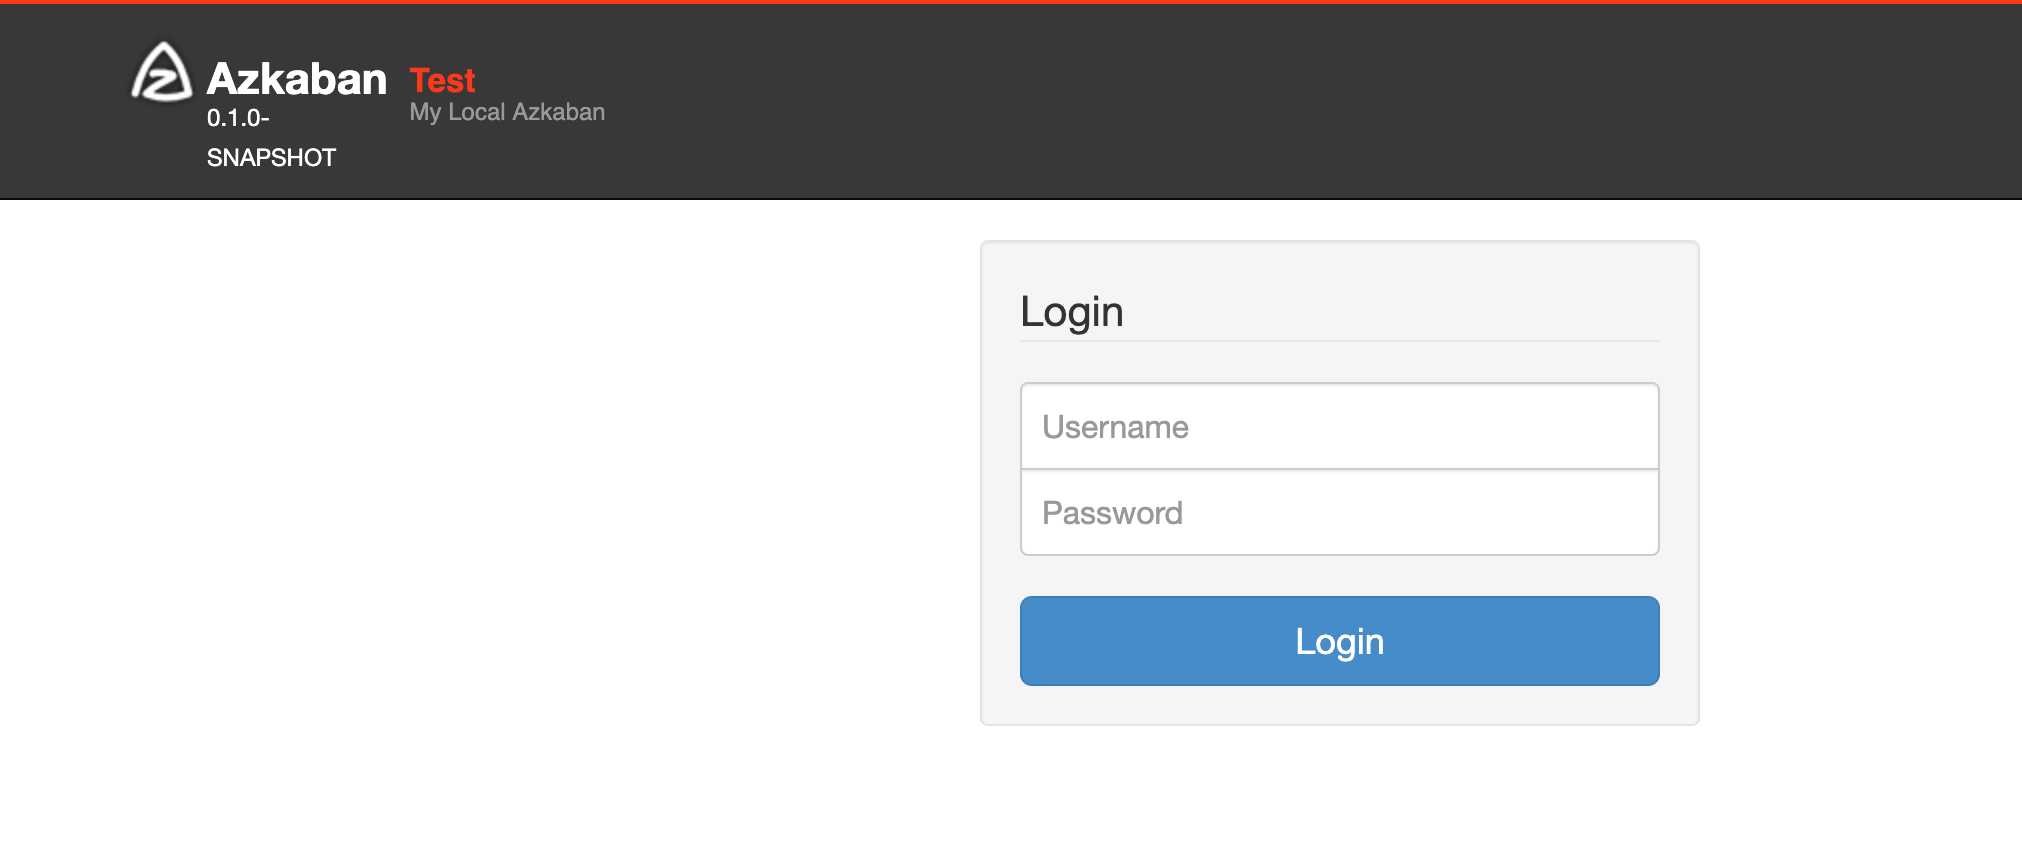Screen dimensions: 2022x866
Task: Focus the Password input field
Action: [1340, 512]
